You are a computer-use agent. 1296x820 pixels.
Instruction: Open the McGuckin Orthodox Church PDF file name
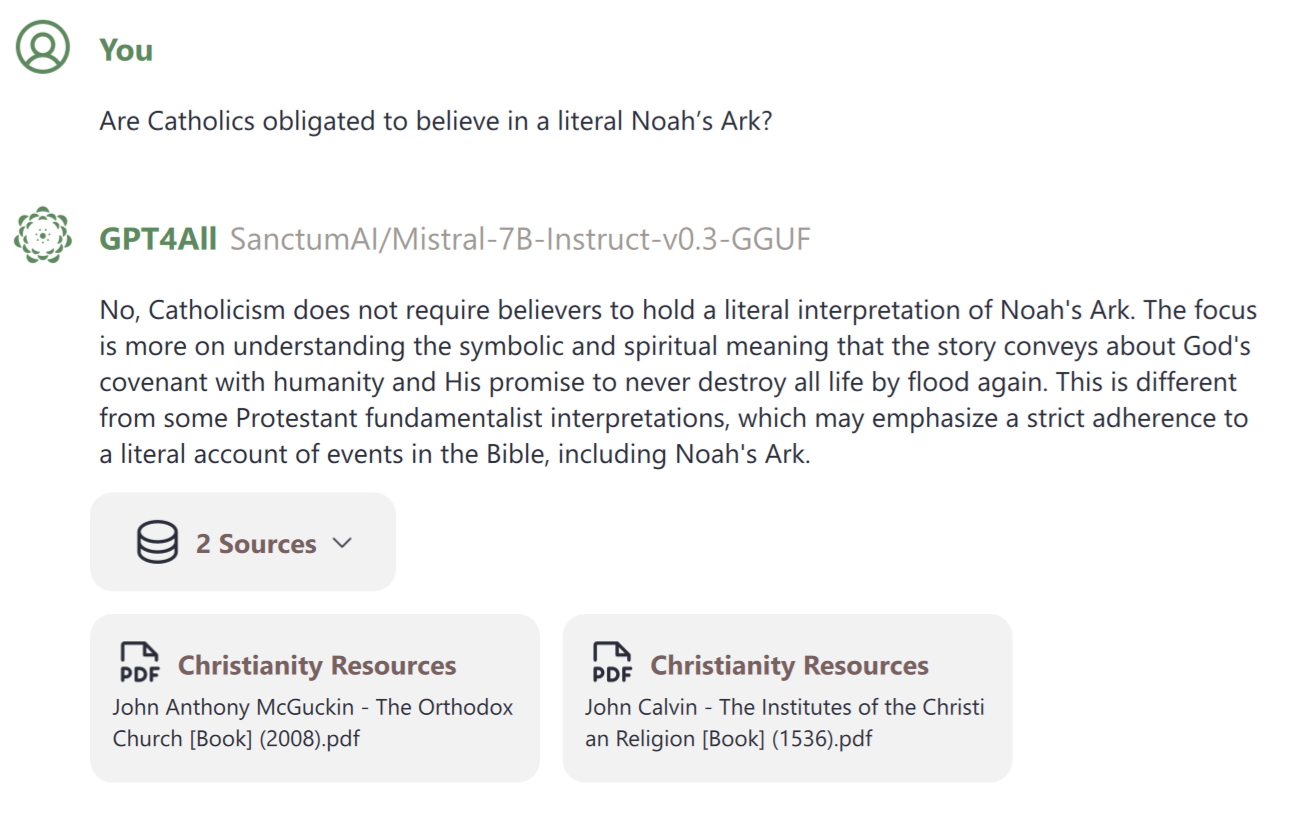(x=312, y=723)
